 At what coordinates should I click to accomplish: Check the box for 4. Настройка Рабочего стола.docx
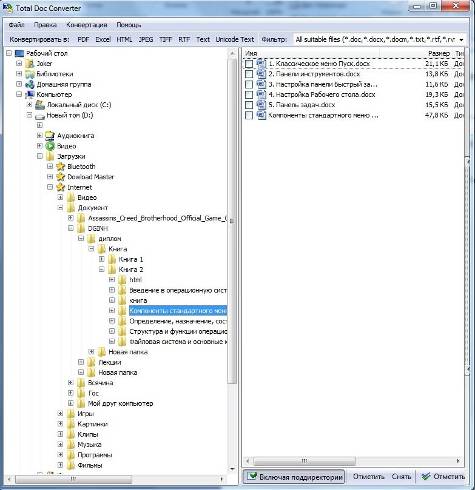249,95
